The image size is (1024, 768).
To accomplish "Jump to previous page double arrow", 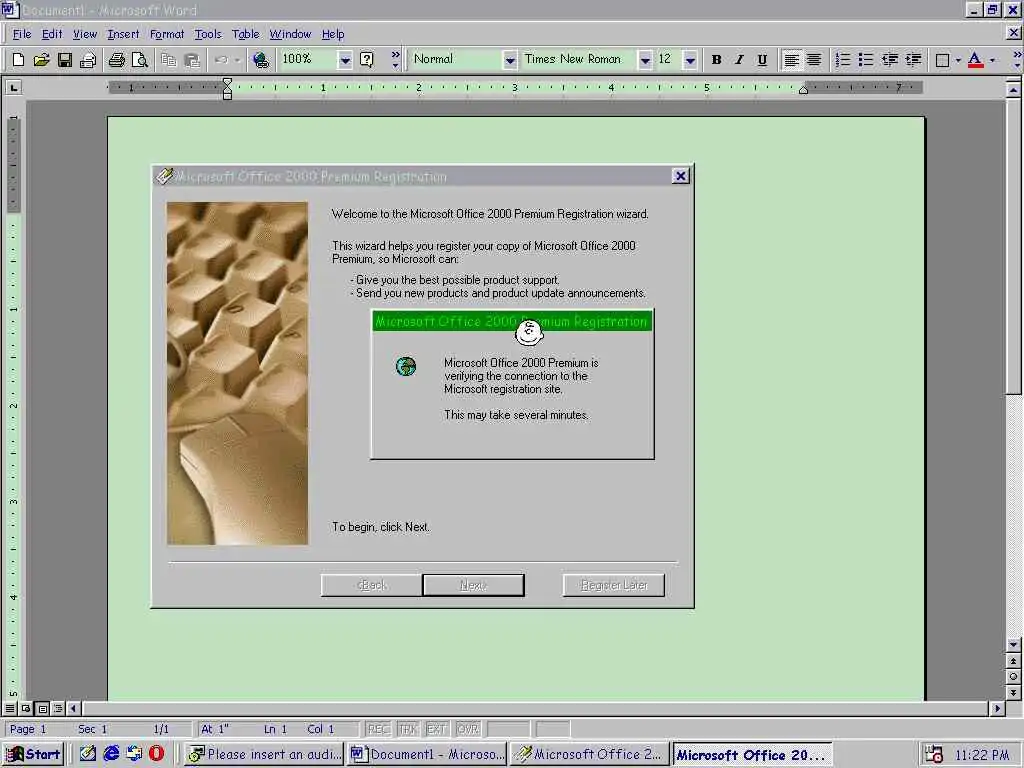I will (1013, 661).
